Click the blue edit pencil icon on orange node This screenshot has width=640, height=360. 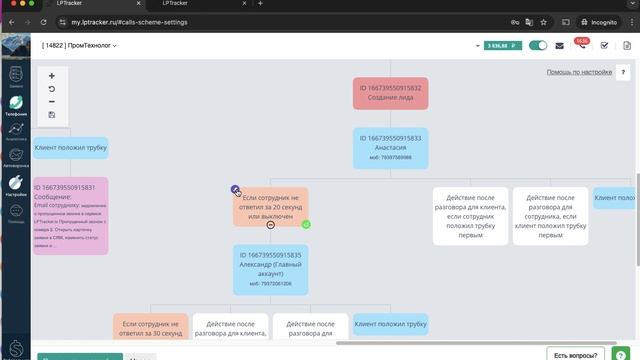pos(235,189)
